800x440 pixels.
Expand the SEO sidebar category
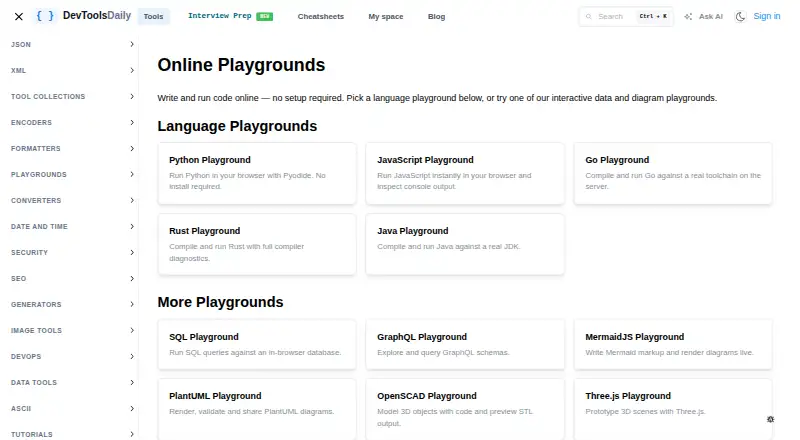point(72,279)
